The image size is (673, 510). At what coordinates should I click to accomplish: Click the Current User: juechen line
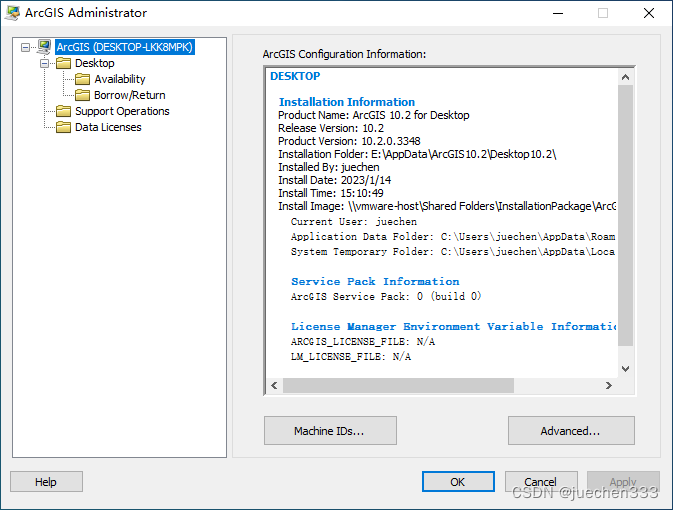(354, 222)
